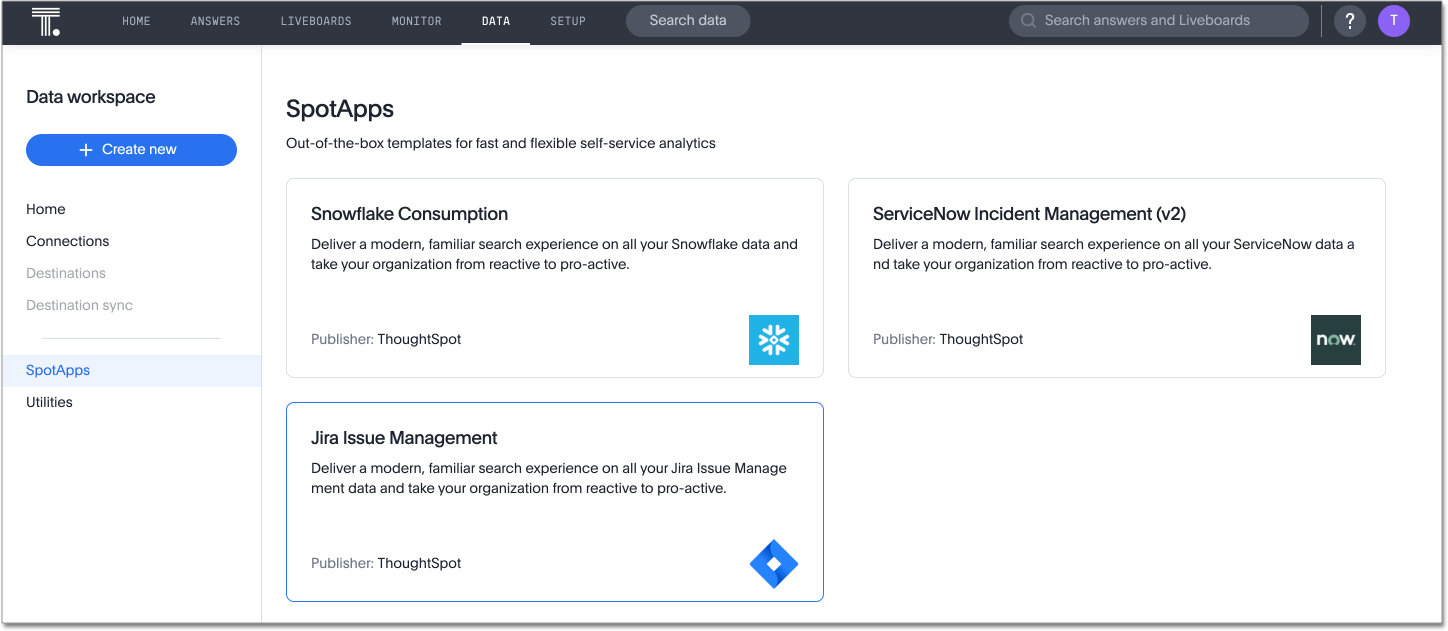Image resolution: width=1448 pixels, height=631 pixels.
Task: Select Utilities in the sidebar
Action: (49, 402)
